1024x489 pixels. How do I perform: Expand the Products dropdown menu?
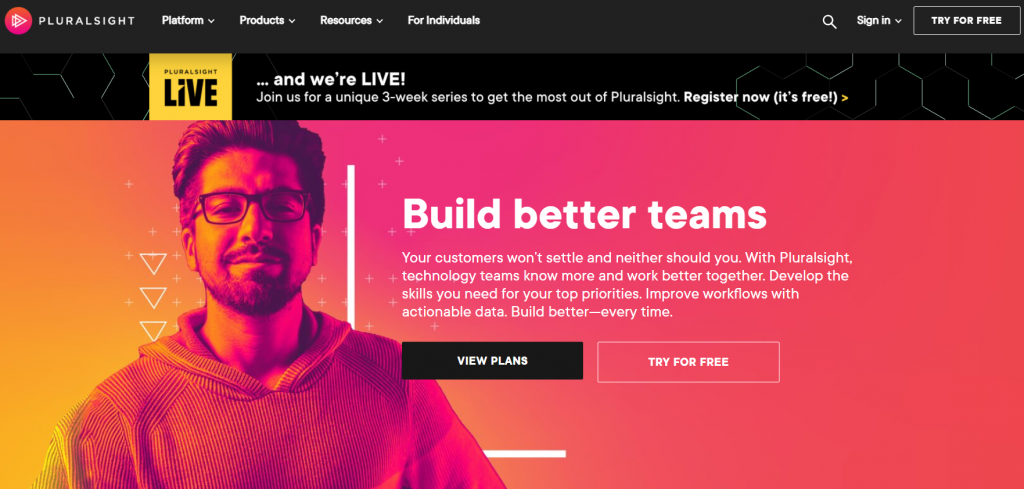267,20
